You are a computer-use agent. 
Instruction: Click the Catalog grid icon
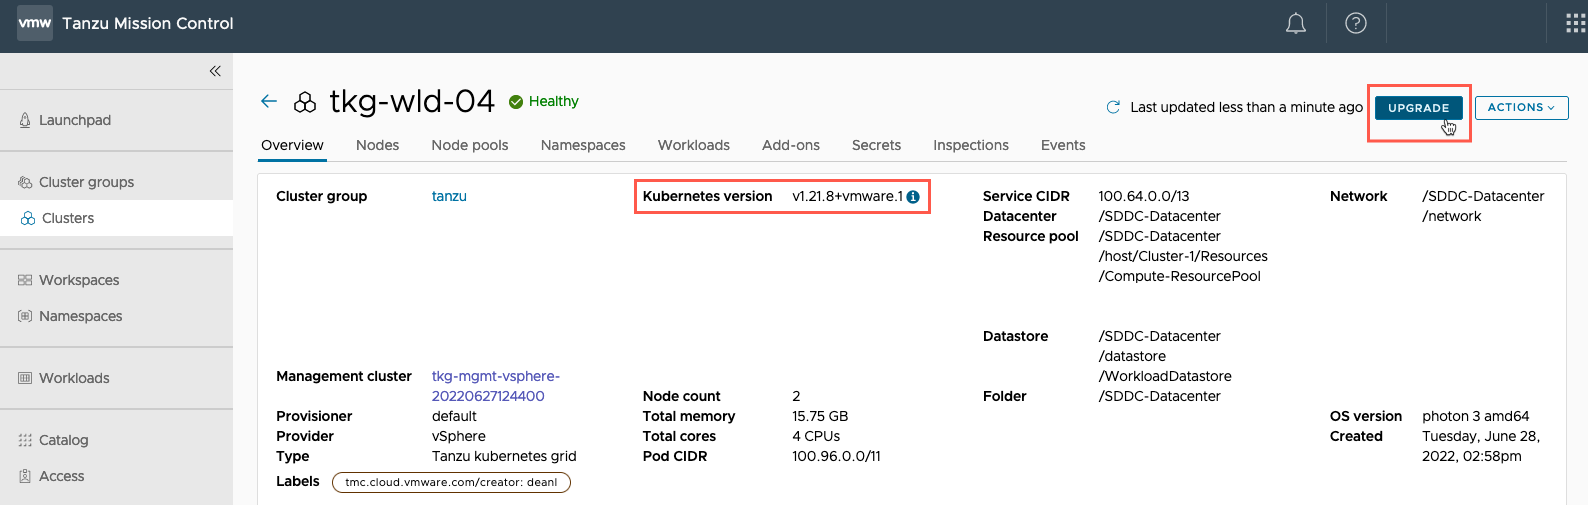pos(25,440)
